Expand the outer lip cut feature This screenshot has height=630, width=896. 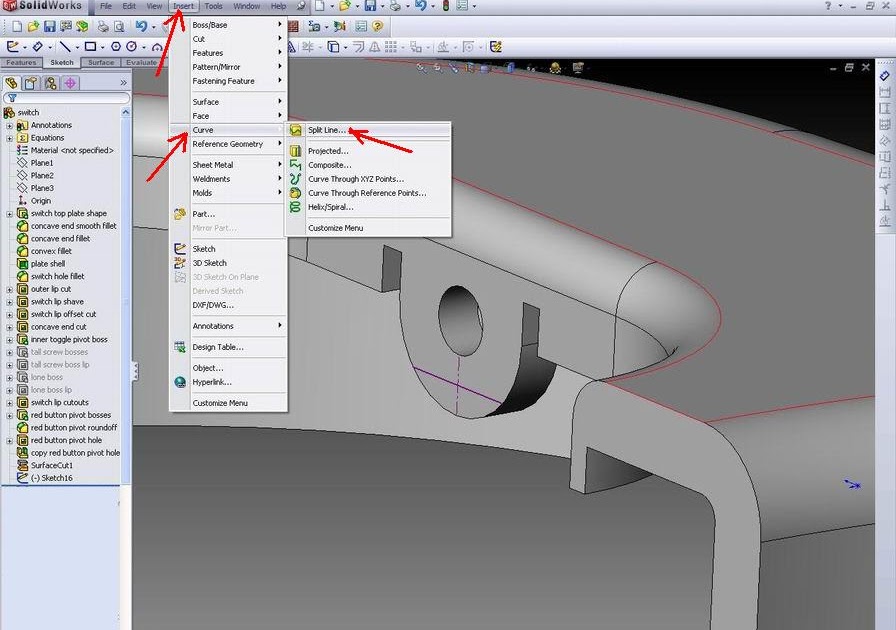(9, 288)
